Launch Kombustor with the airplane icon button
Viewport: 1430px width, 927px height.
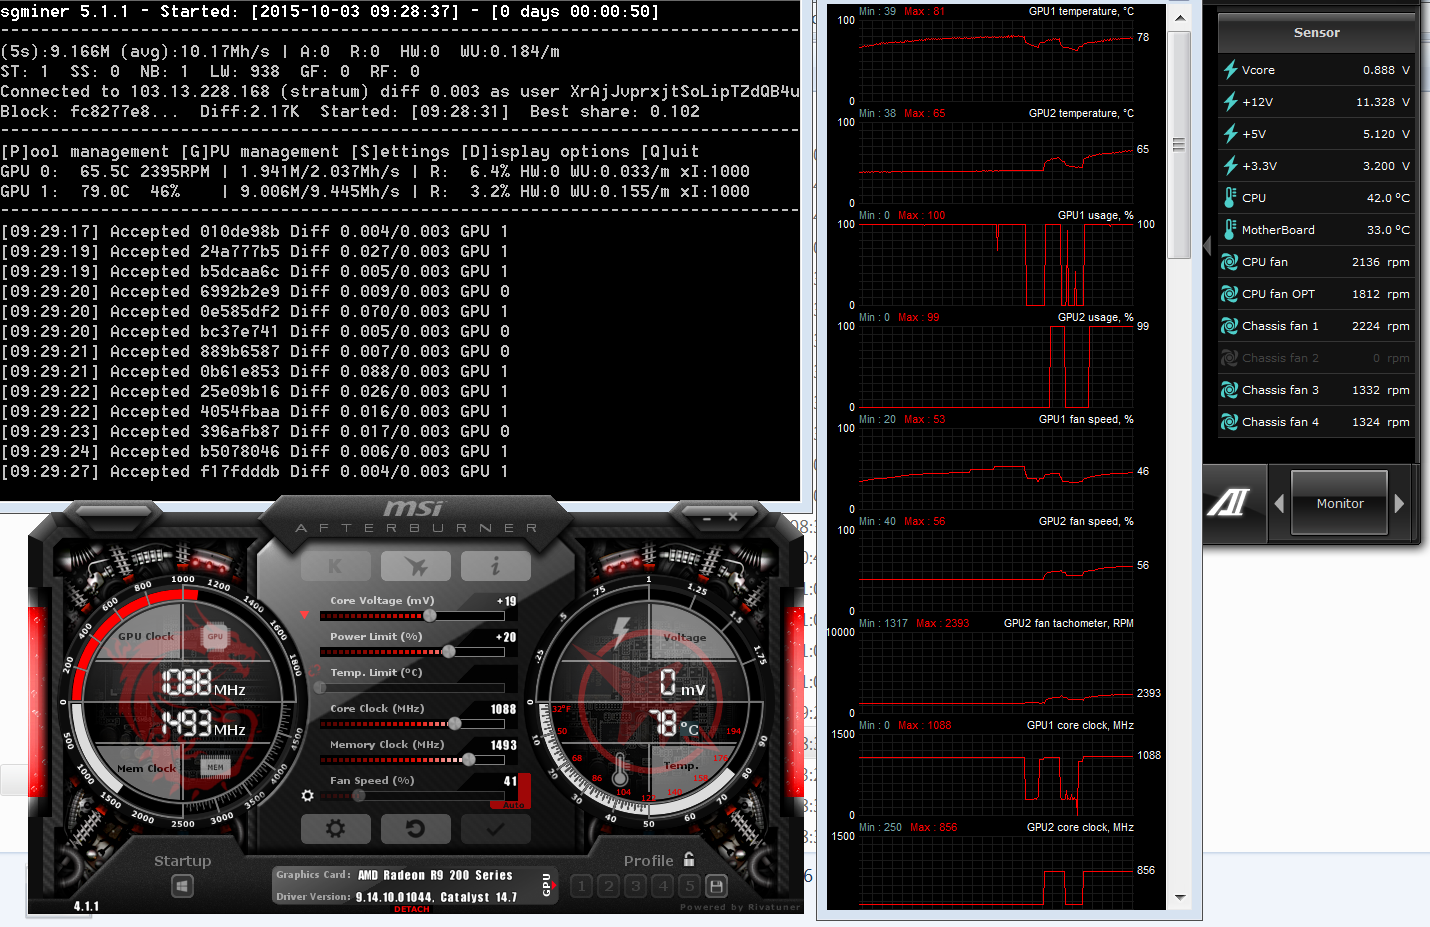(x=416, y=566)
